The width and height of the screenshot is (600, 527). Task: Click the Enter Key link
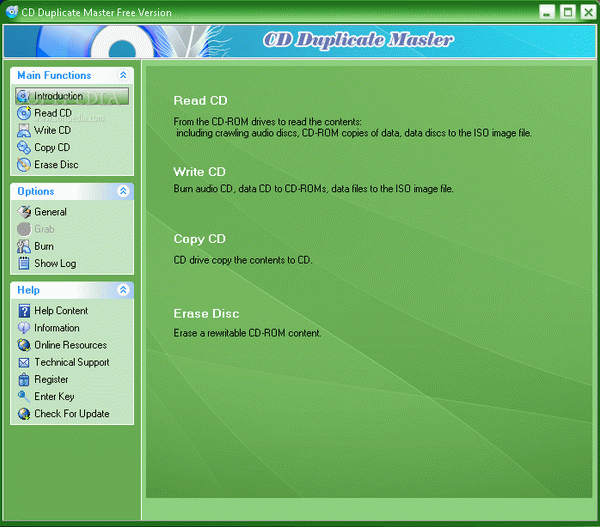point(54,397)
